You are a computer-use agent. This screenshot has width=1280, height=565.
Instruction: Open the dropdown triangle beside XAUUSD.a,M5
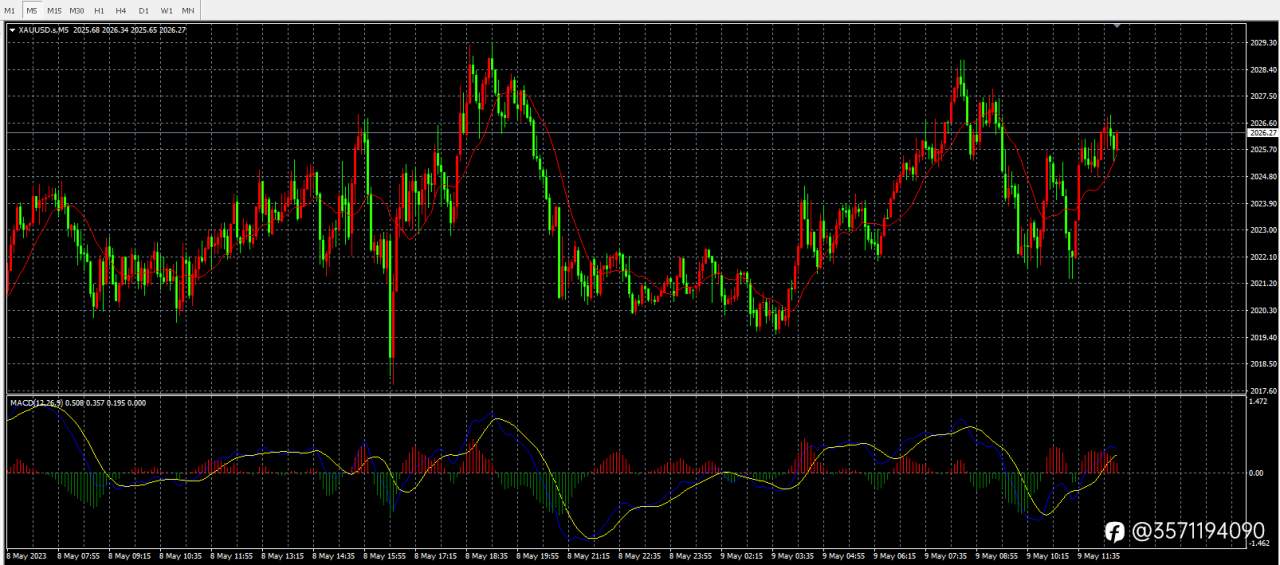coord(12,30)
